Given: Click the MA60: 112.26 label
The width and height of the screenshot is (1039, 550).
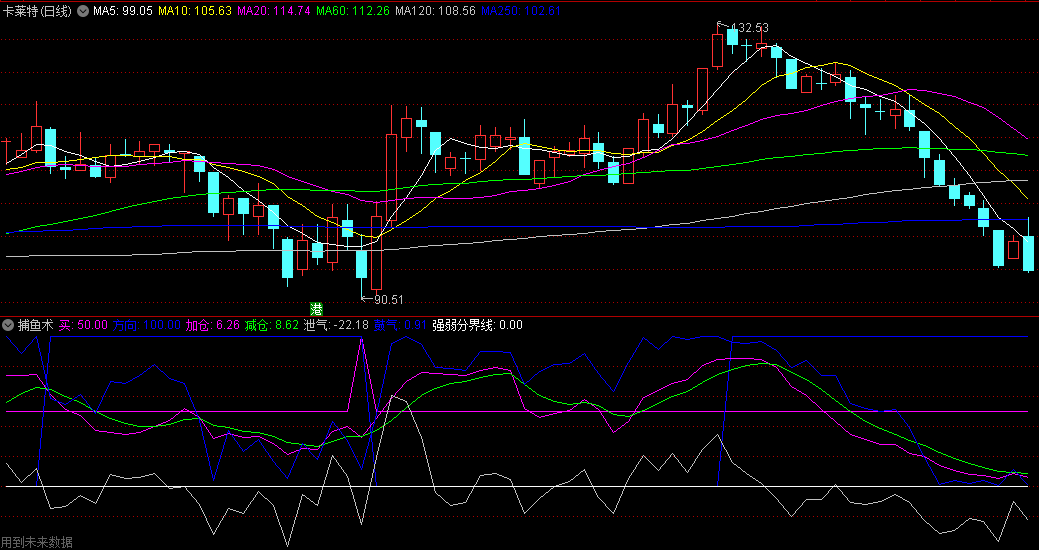Looking at the screenshot, I should pyautogui.click(x=353, y=11).
